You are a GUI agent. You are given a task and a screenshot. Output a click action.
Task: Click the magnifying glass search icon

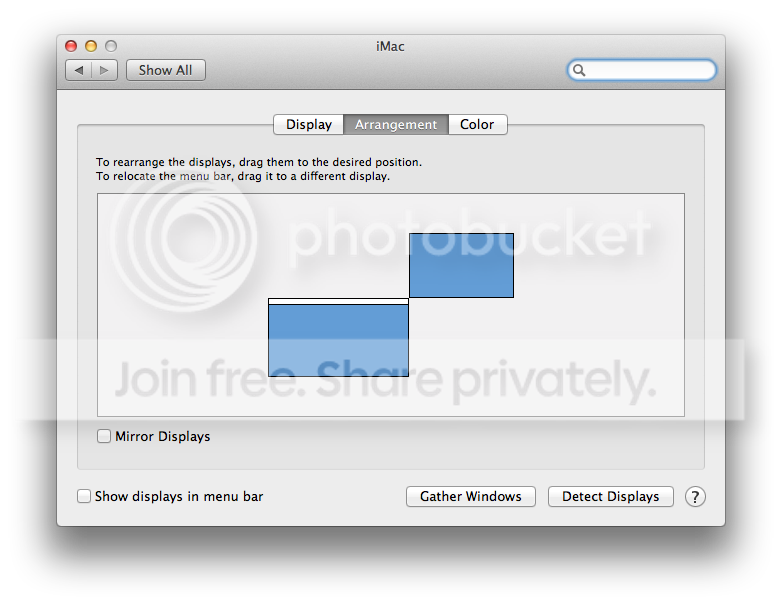[x=579, y=70]
